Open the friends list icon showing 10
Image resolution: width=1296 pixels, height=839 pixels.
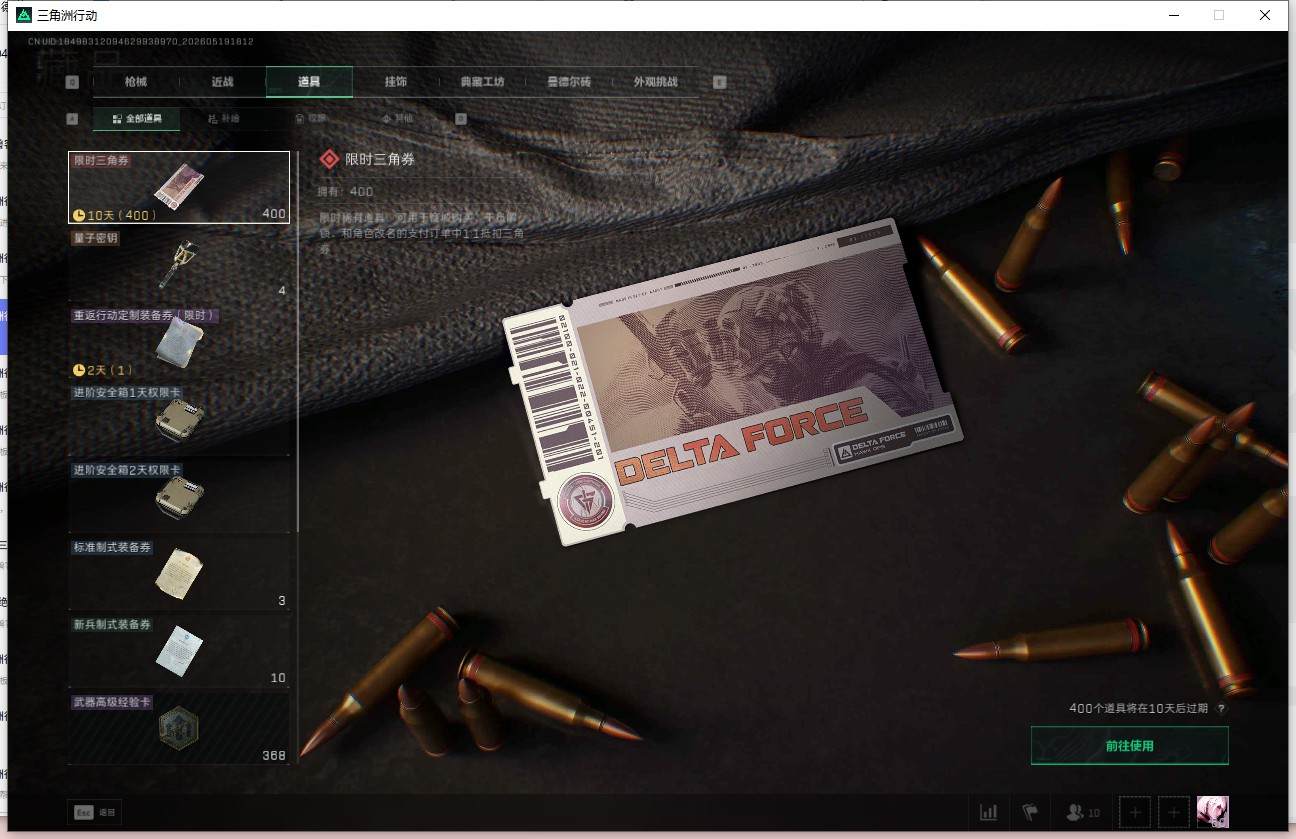[x=1083, y=813]
